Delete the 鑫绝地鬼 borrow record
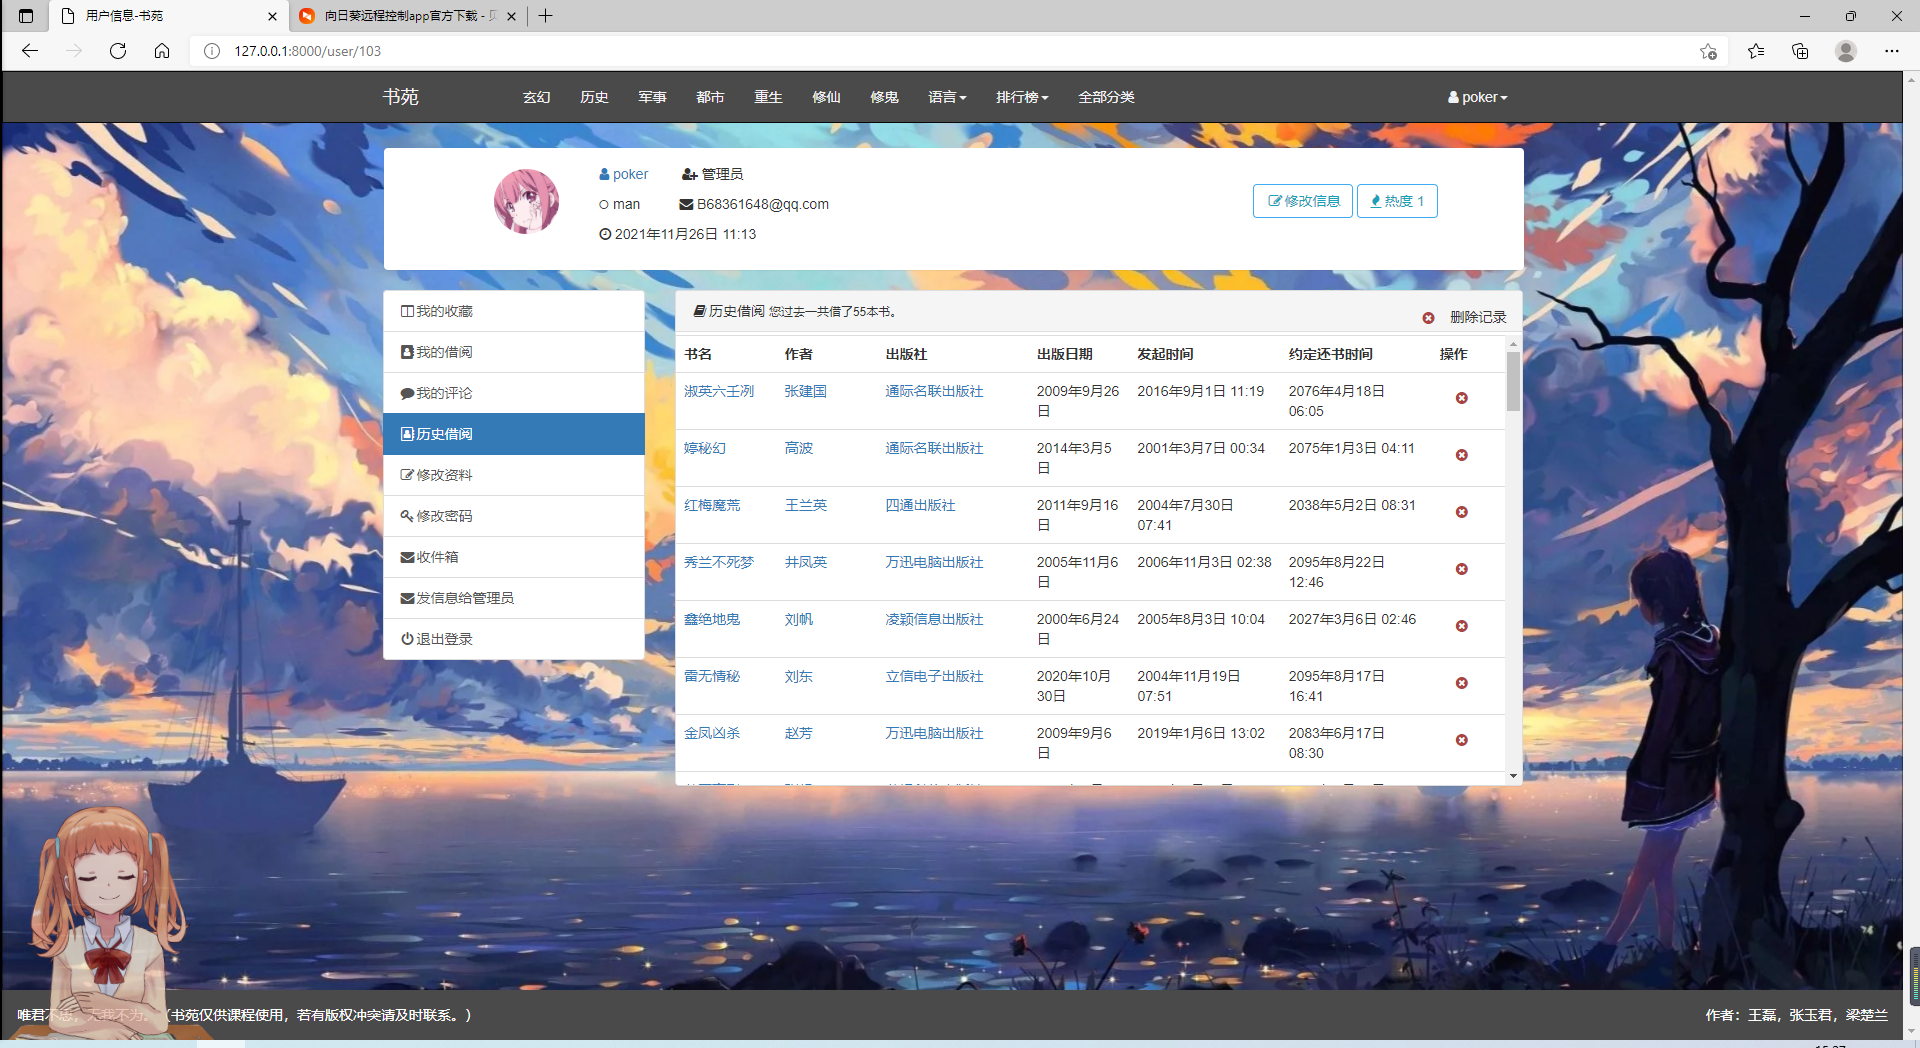Screen dimensions: 1920x1048 (1461, 626)
